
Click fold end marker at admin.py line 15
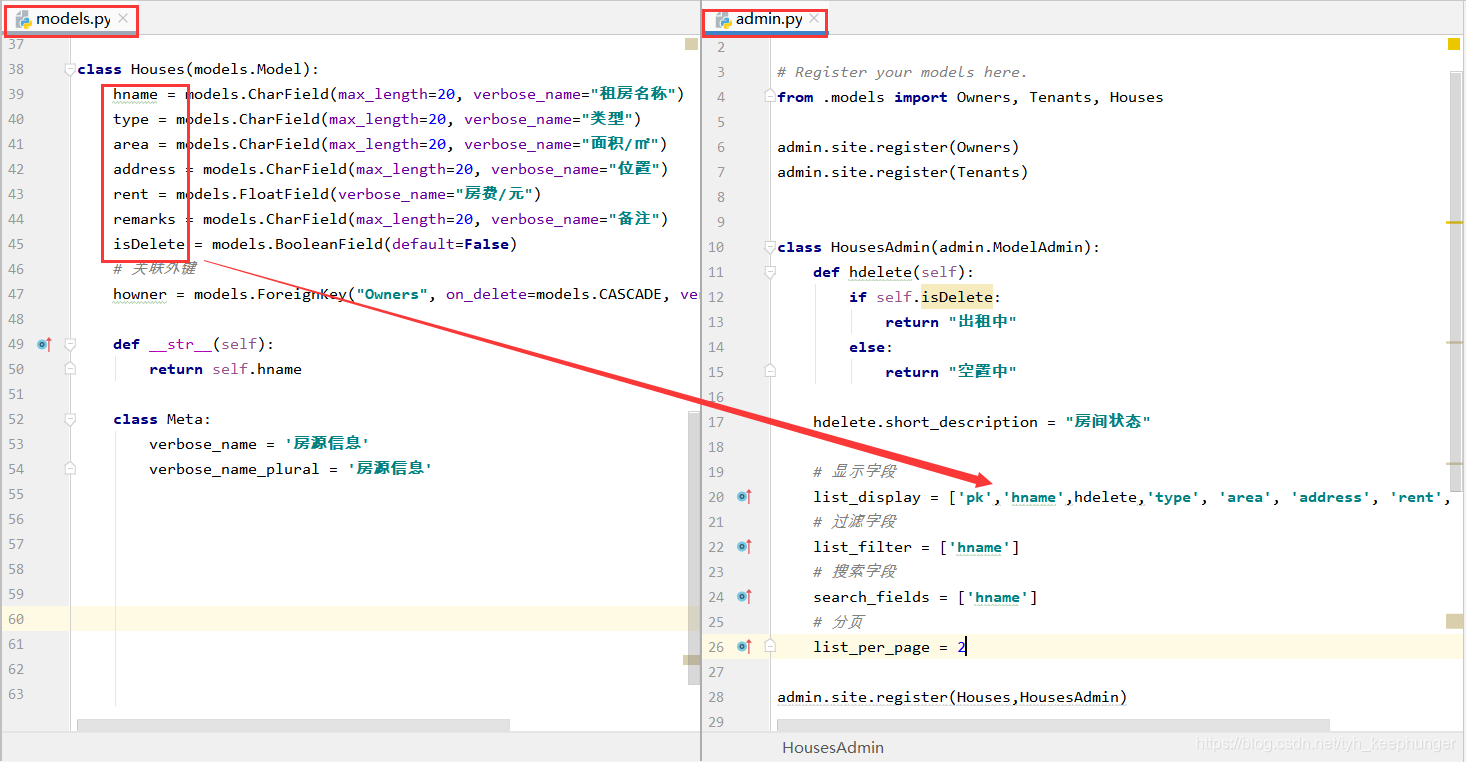pos(769,371)
